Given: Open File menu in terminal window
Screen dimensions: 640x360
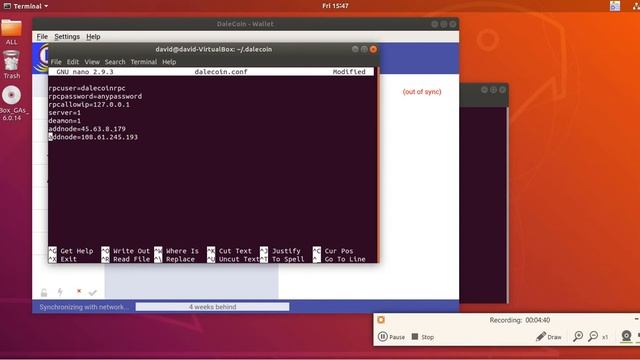Looking at the screenshot, I should pos(56,62).
